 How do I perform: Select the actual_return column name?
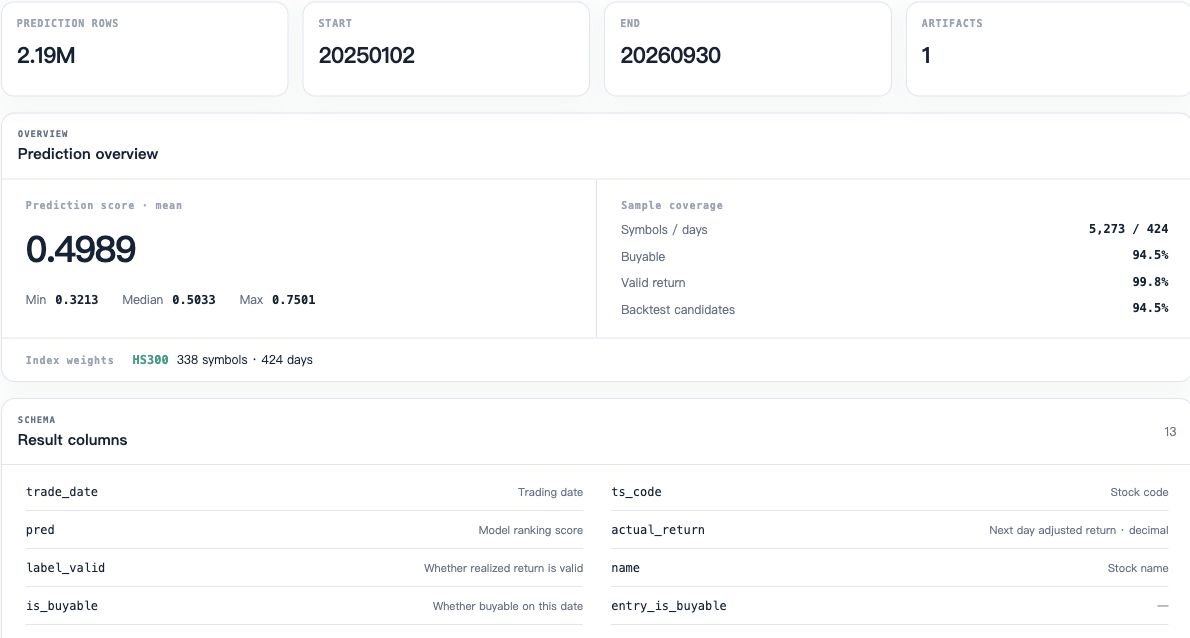click(x=658, y=530)
